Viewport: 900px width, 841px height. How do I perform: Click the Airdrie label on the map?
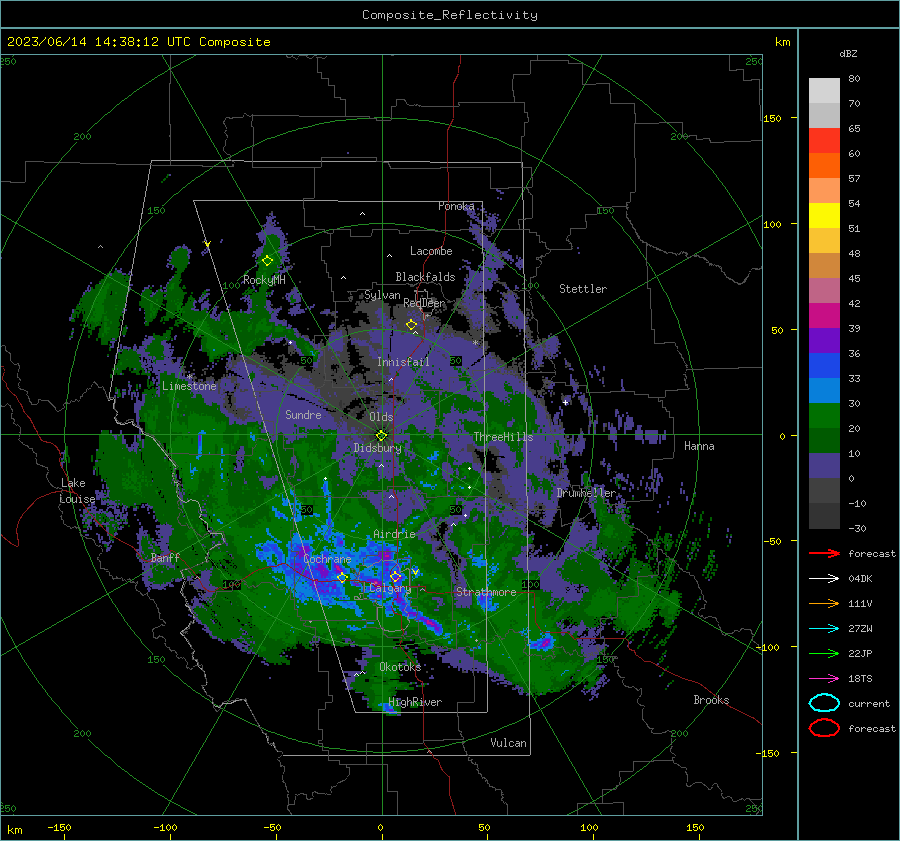(394, 534)
